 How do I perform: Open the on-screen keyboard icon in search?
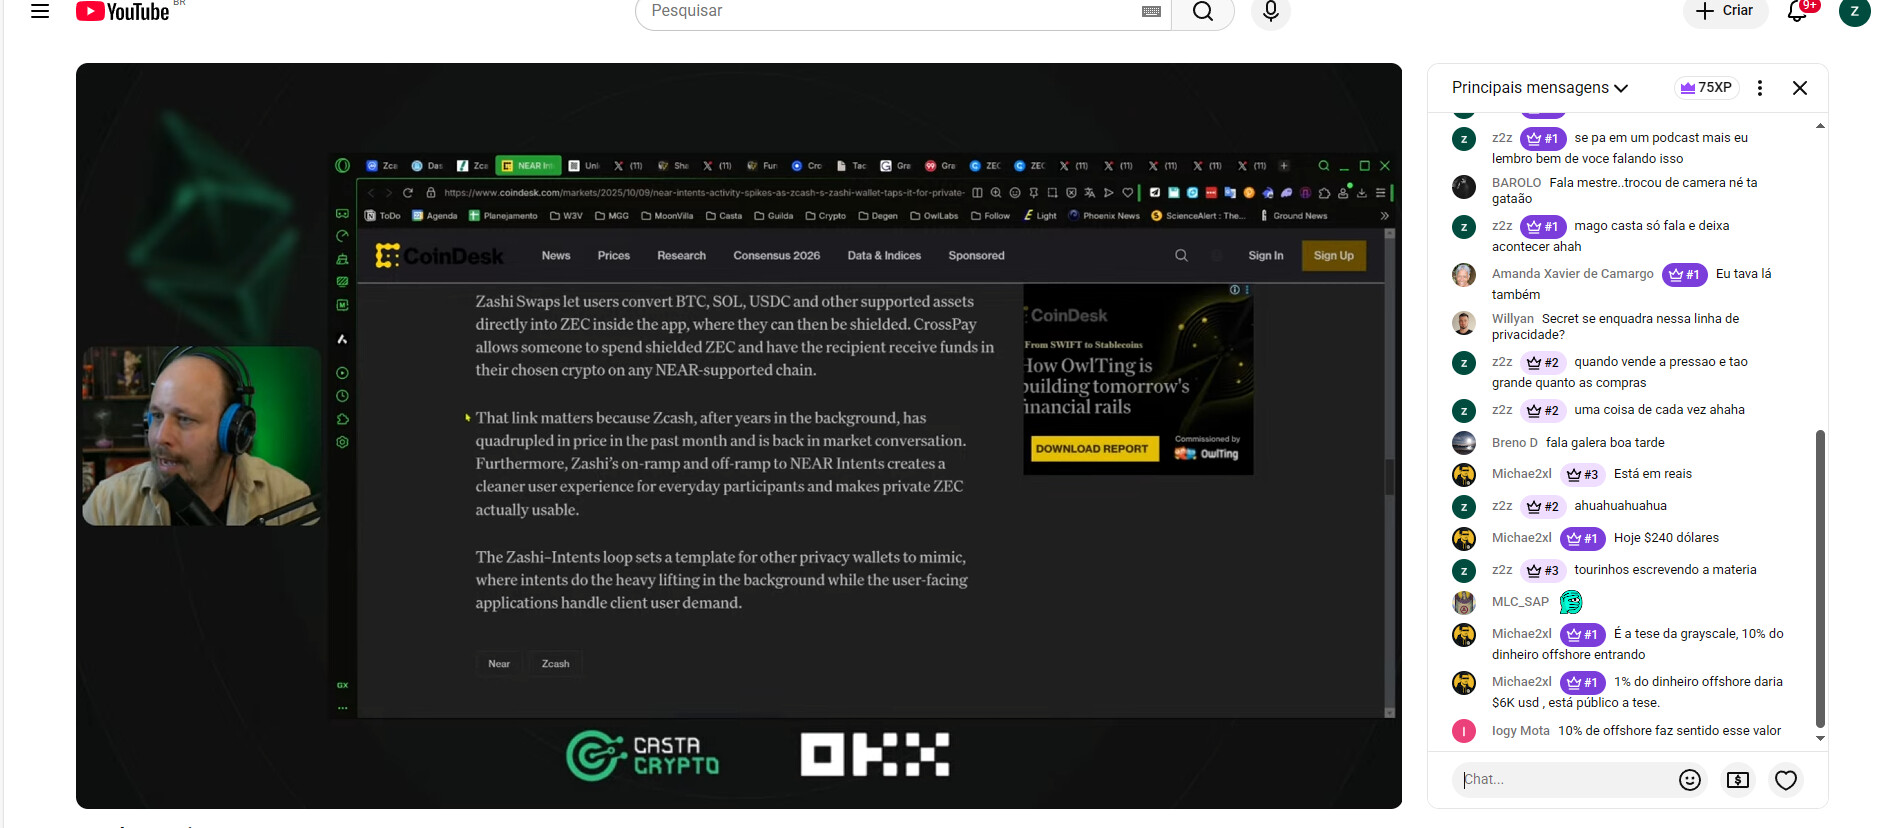[x=1151, y=11]
